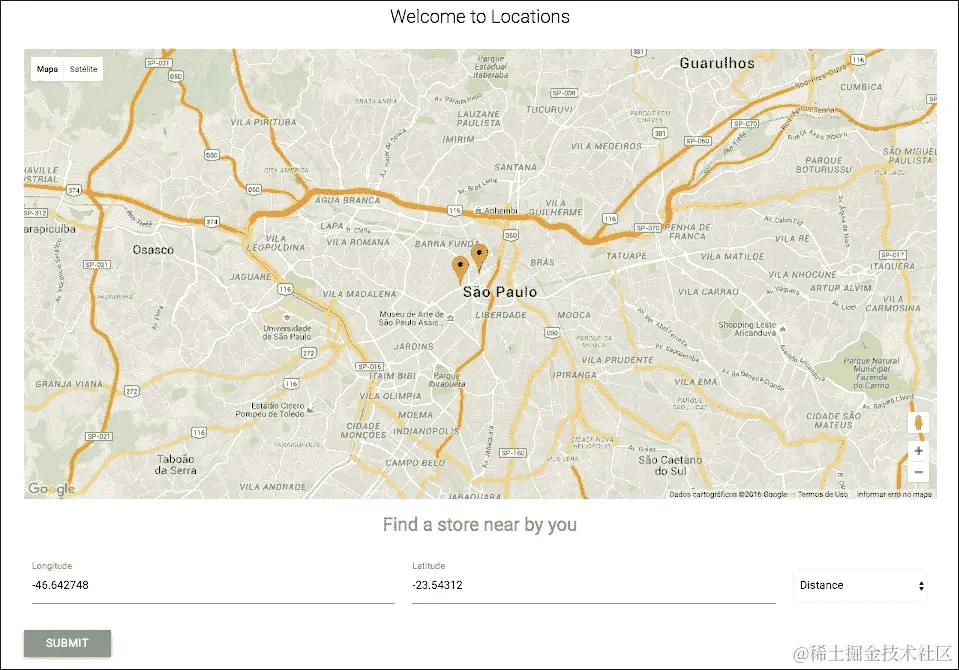Zoom out with the minus button
Viewport: 959px width, 670px height.
(918, 472)
